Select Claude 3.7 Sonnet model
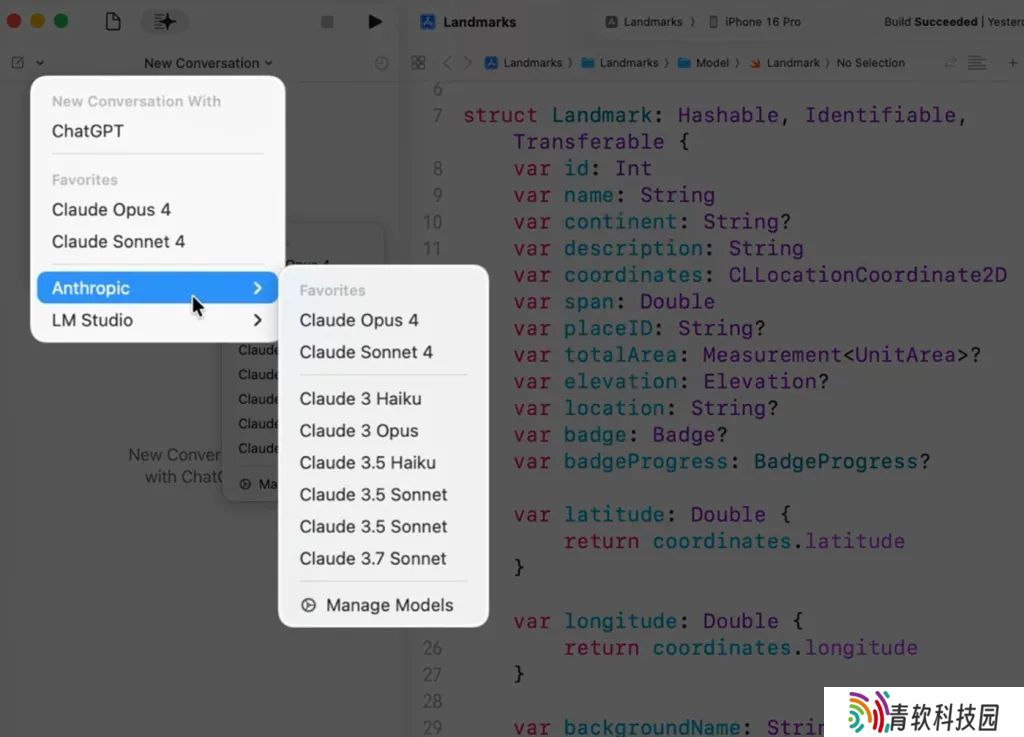This screenshot has width=1024, height=737. [373, 558]
